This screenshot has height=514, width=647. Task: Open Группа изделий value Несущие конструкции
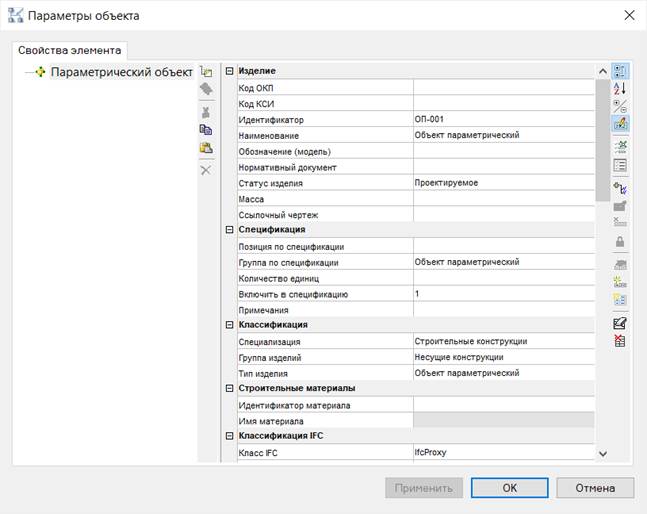coord(504,358)
